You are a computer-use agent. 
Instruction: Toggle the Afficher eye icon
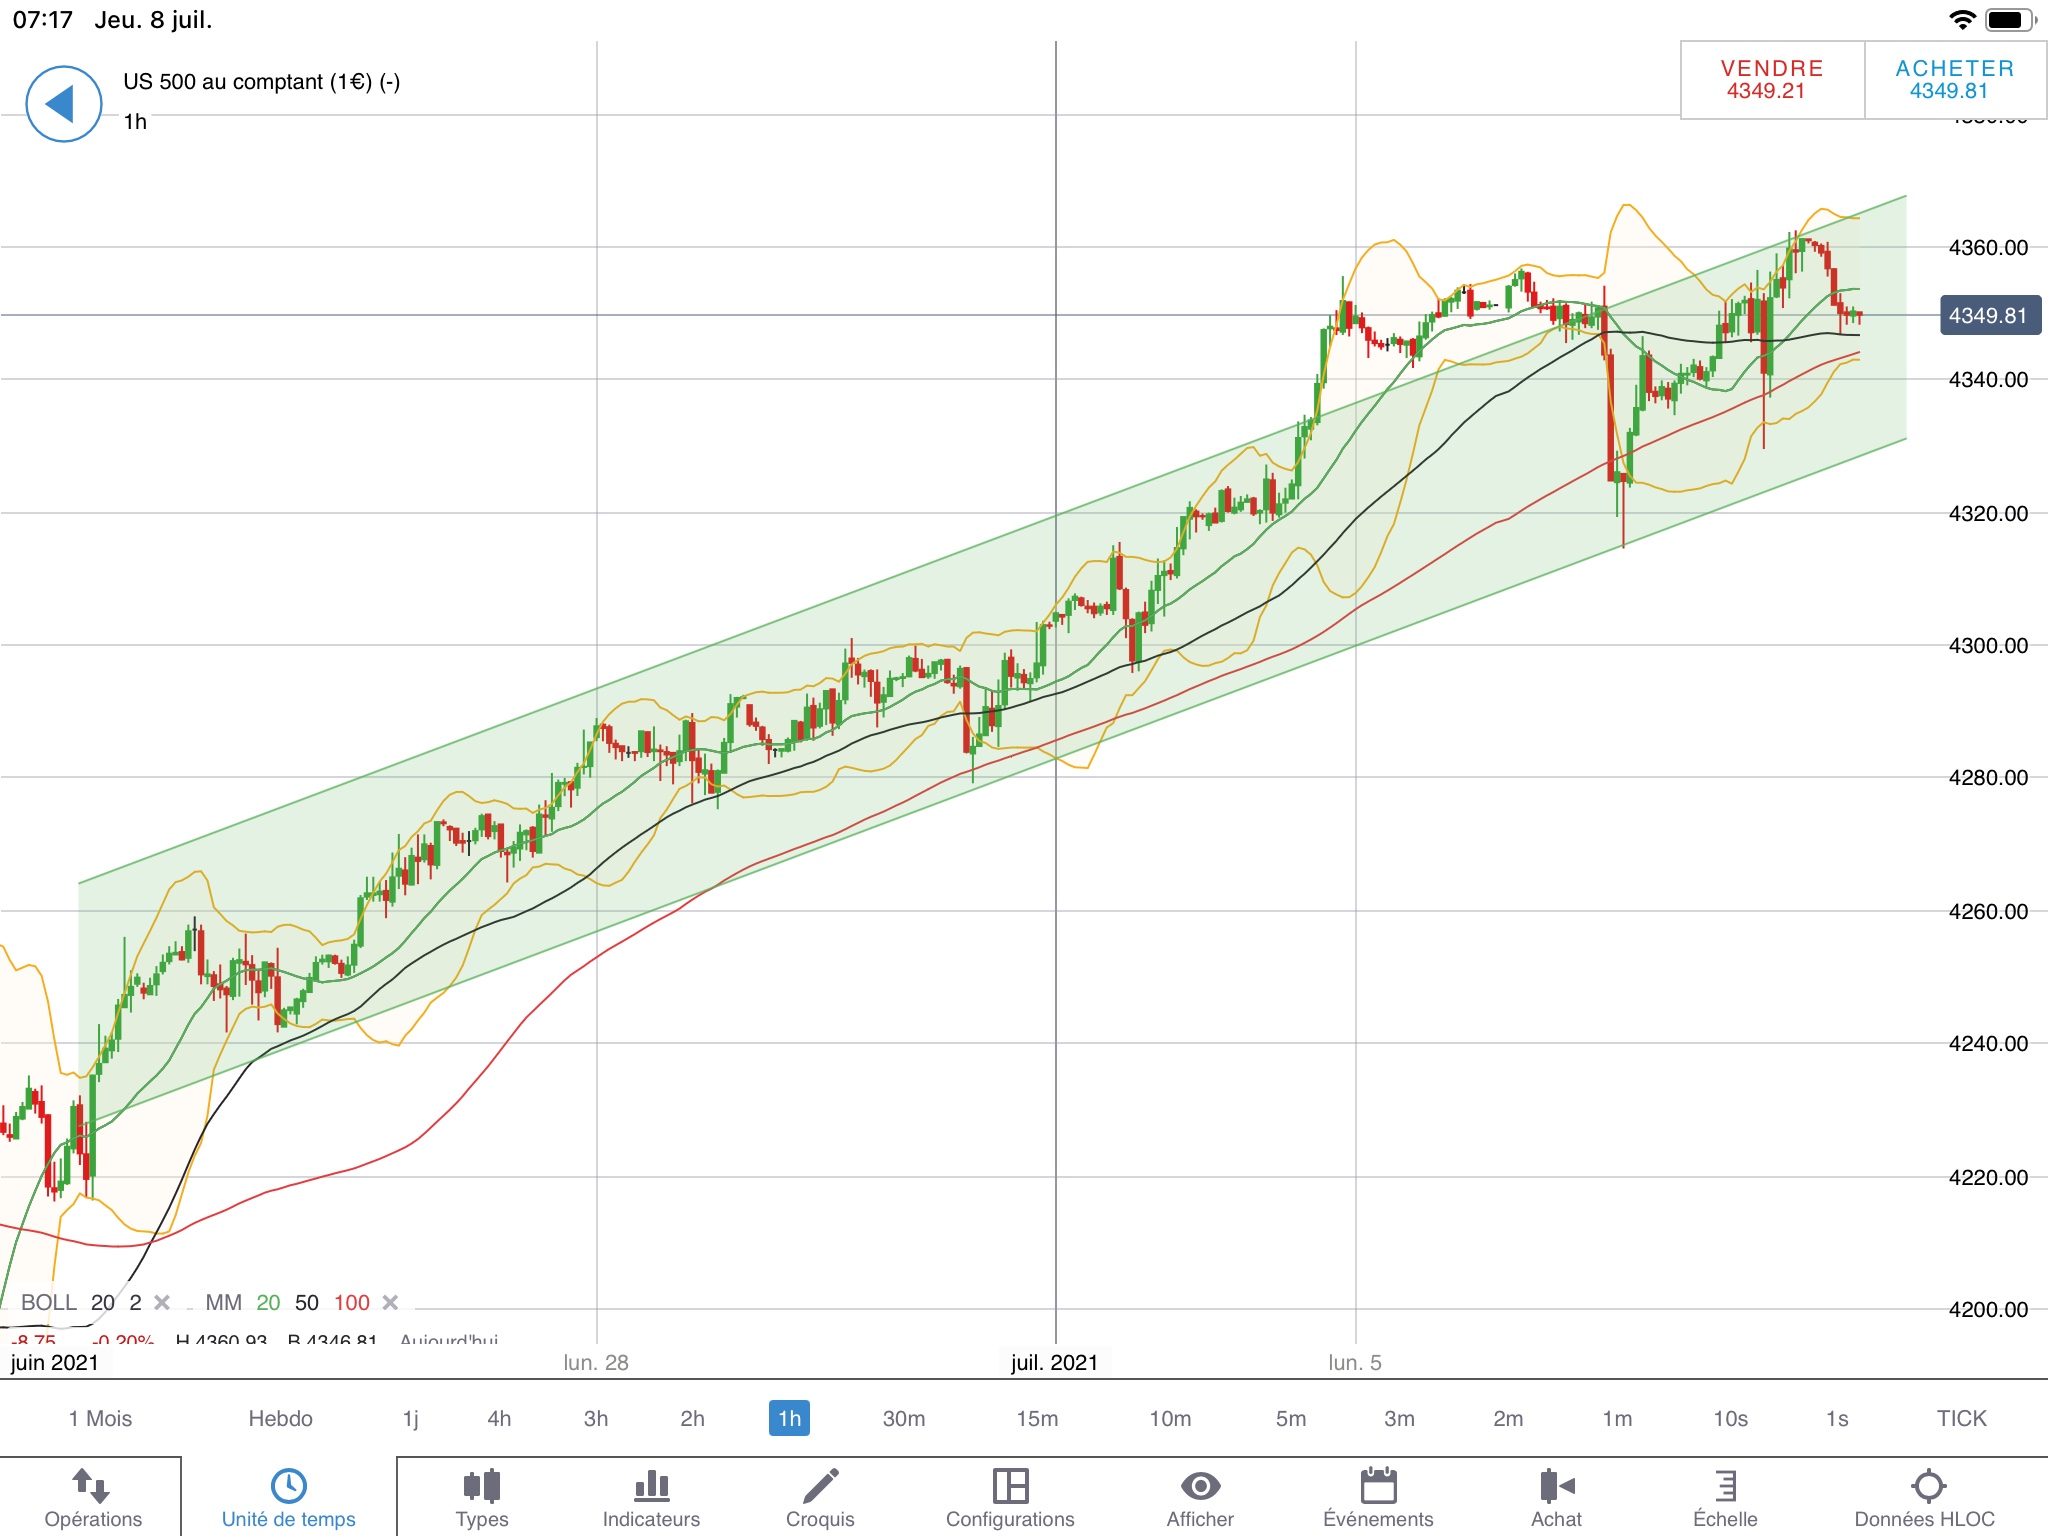[x=1200, y=1486]
